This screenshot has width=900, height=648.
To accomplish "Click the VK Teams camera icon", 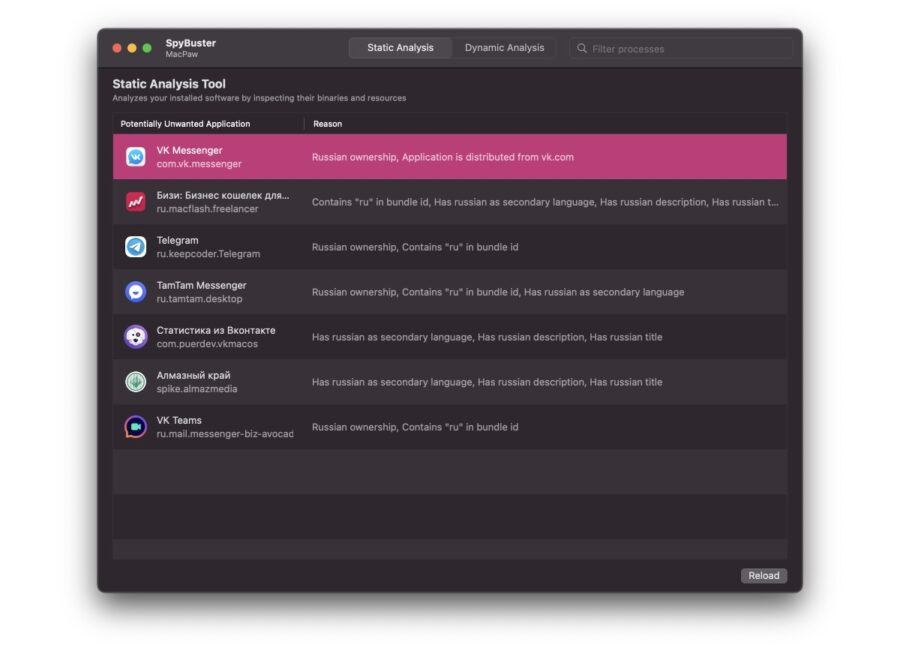I will pos(135,427).
